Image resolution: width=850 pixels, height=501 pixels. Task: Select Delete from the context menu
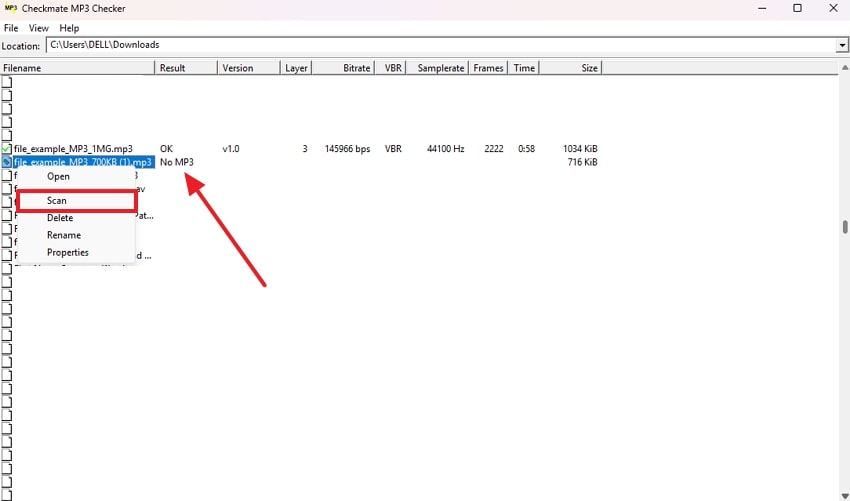[x=60, y=218]
